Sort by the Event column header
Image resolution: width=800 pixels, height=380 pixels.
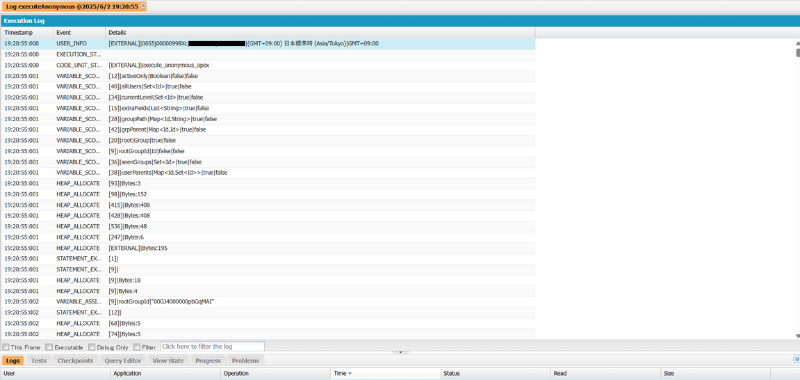(80, 33)
